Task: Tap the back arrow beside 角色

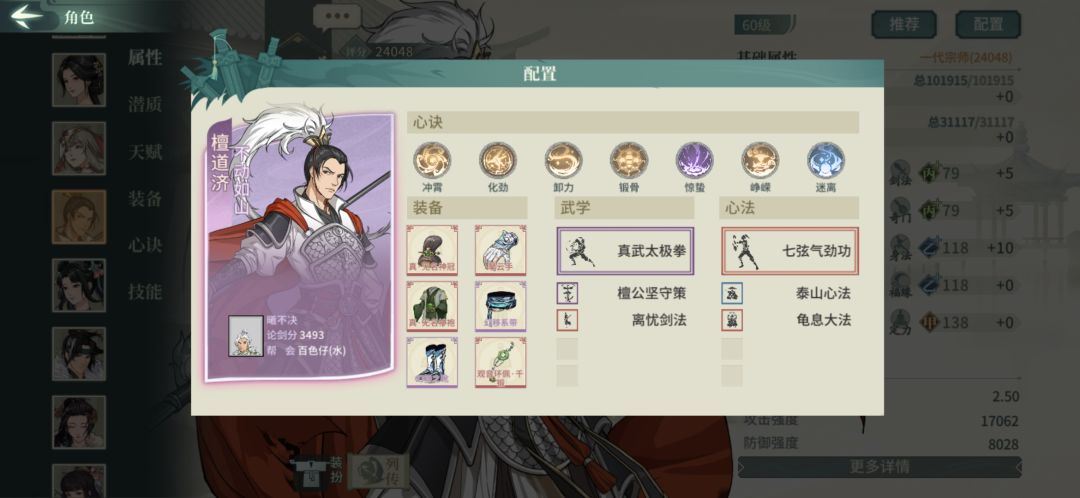Action: click(27, 17)
